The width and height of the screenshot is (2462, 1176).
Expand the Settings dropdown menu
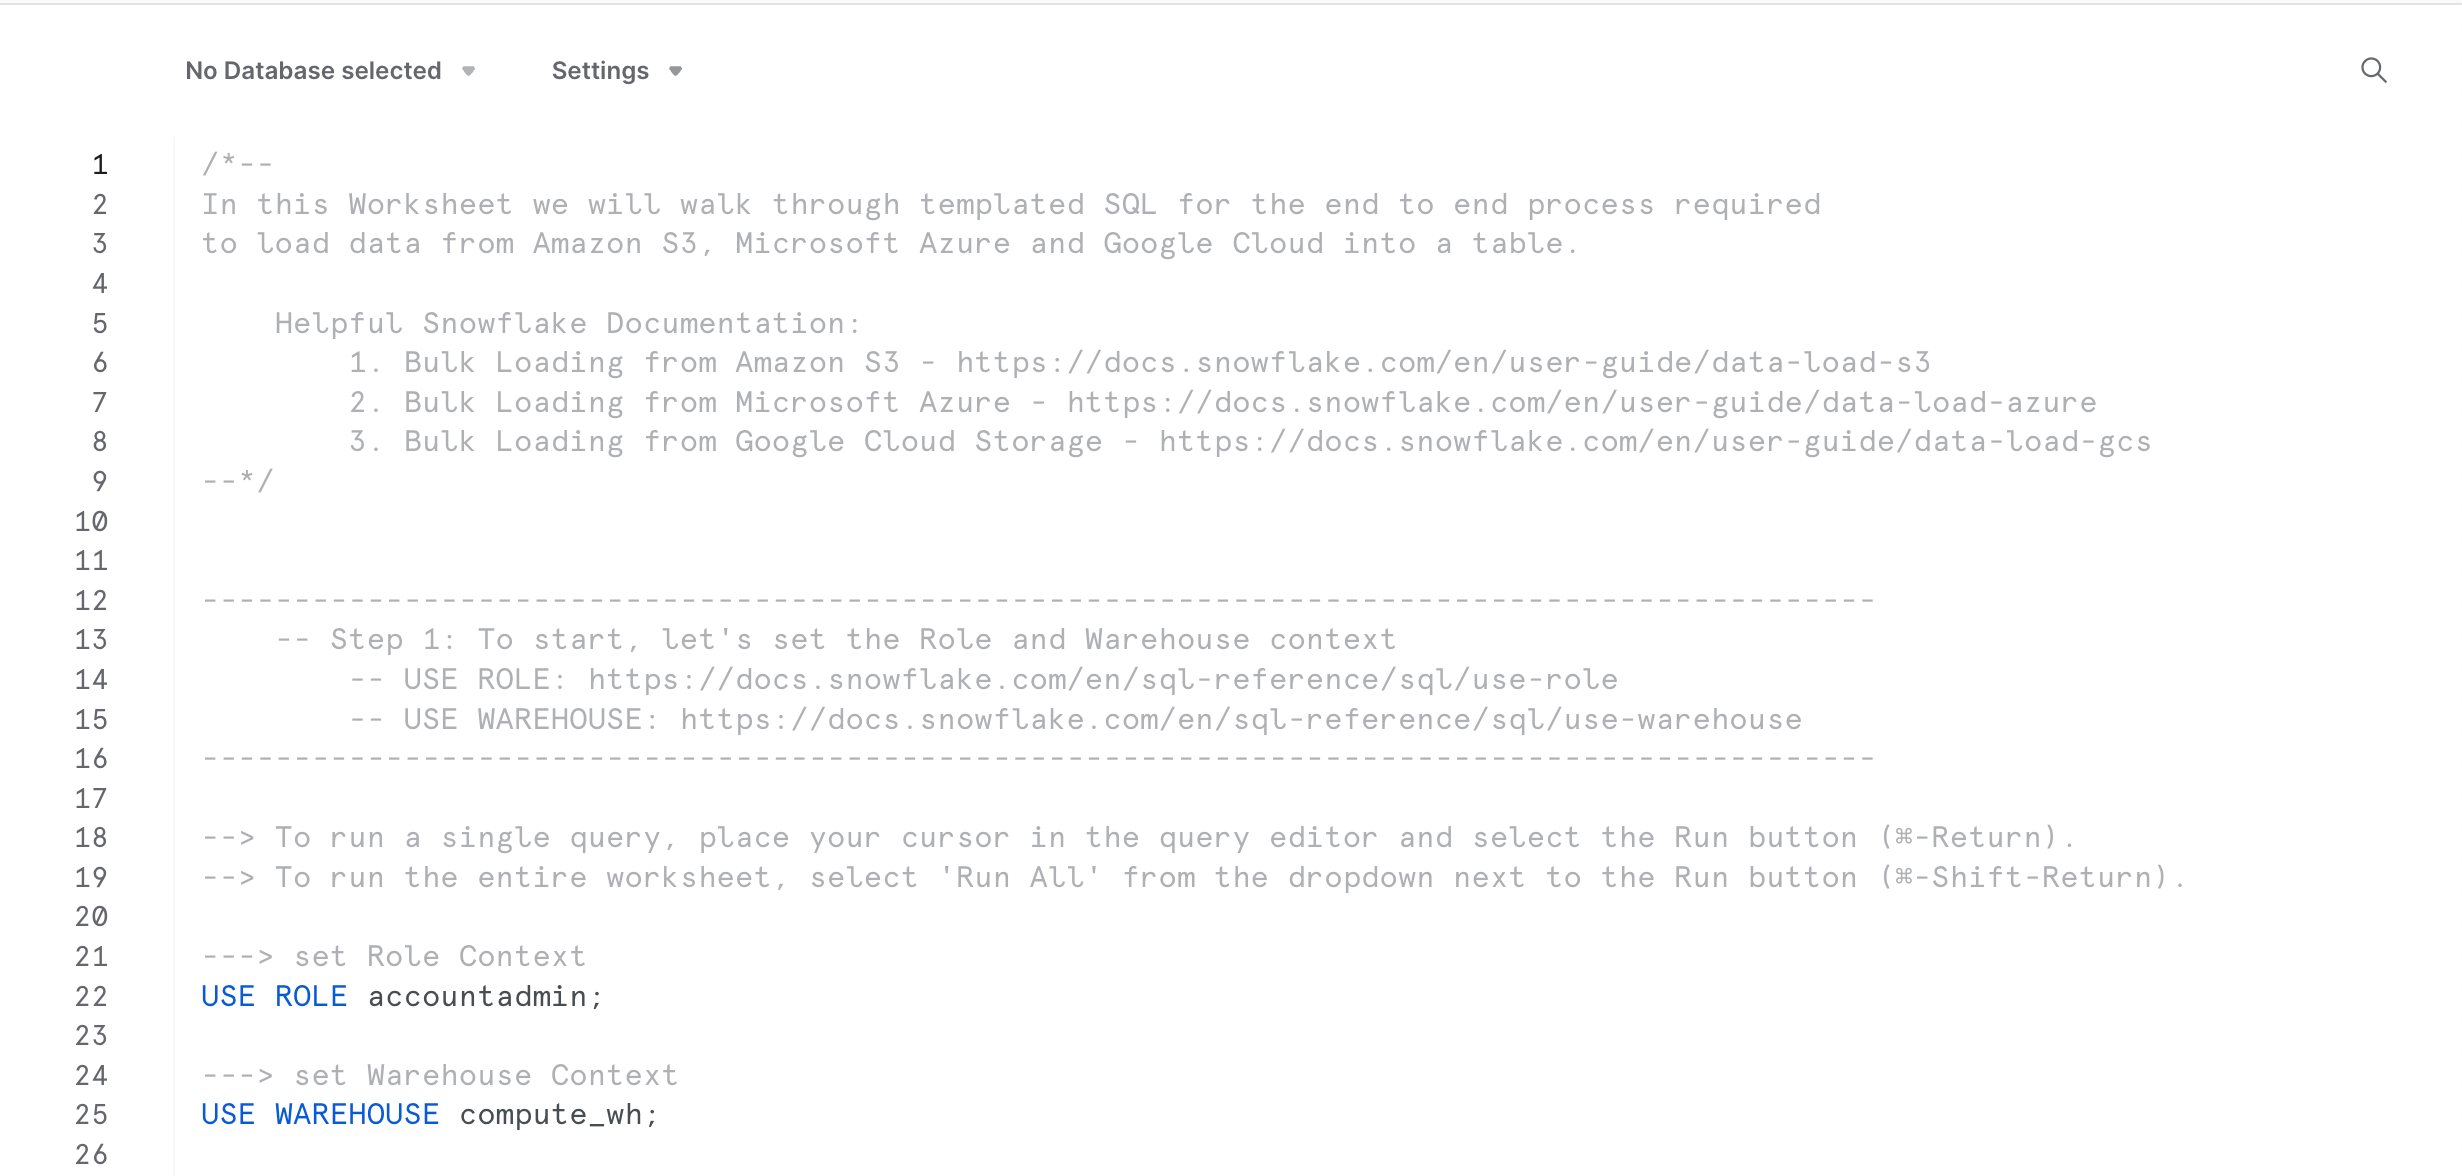point(600,71)
